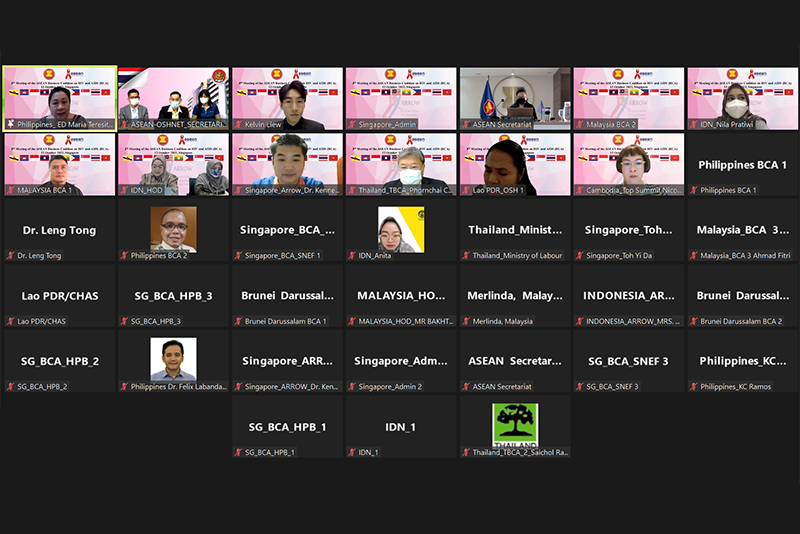Click the muted mic icon on IDN_1 tile
Image resolution: width=800 pixels, height=534 pixels.
pyautogui.click(x=352, y=453)
